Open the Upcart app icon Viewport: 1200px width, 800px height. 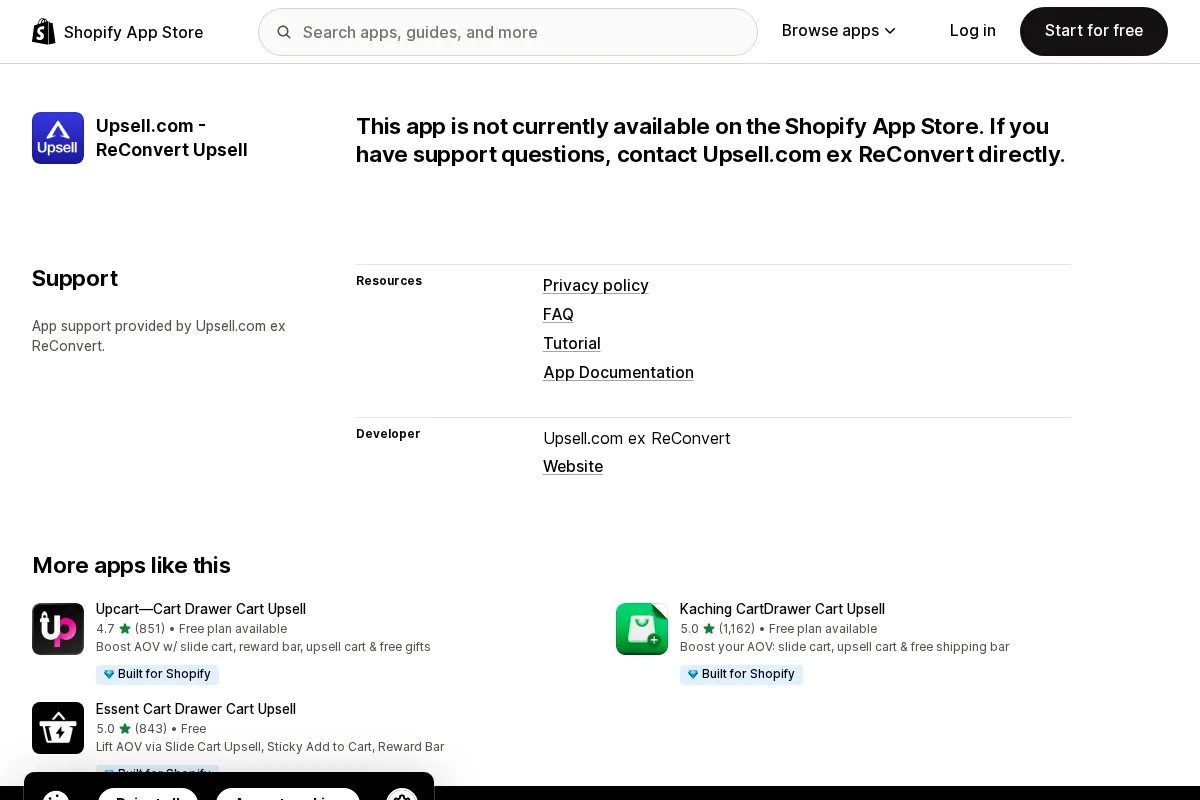[58, 629]
